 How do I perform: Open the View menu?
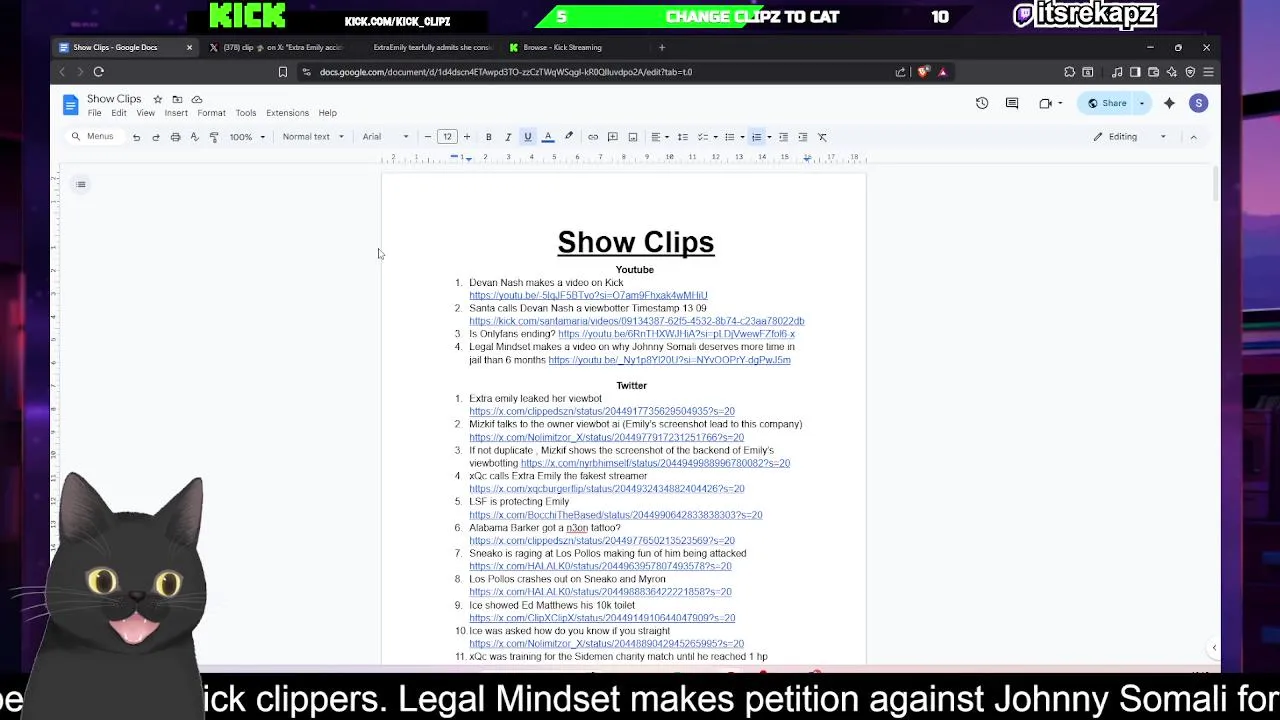[145, 113]
